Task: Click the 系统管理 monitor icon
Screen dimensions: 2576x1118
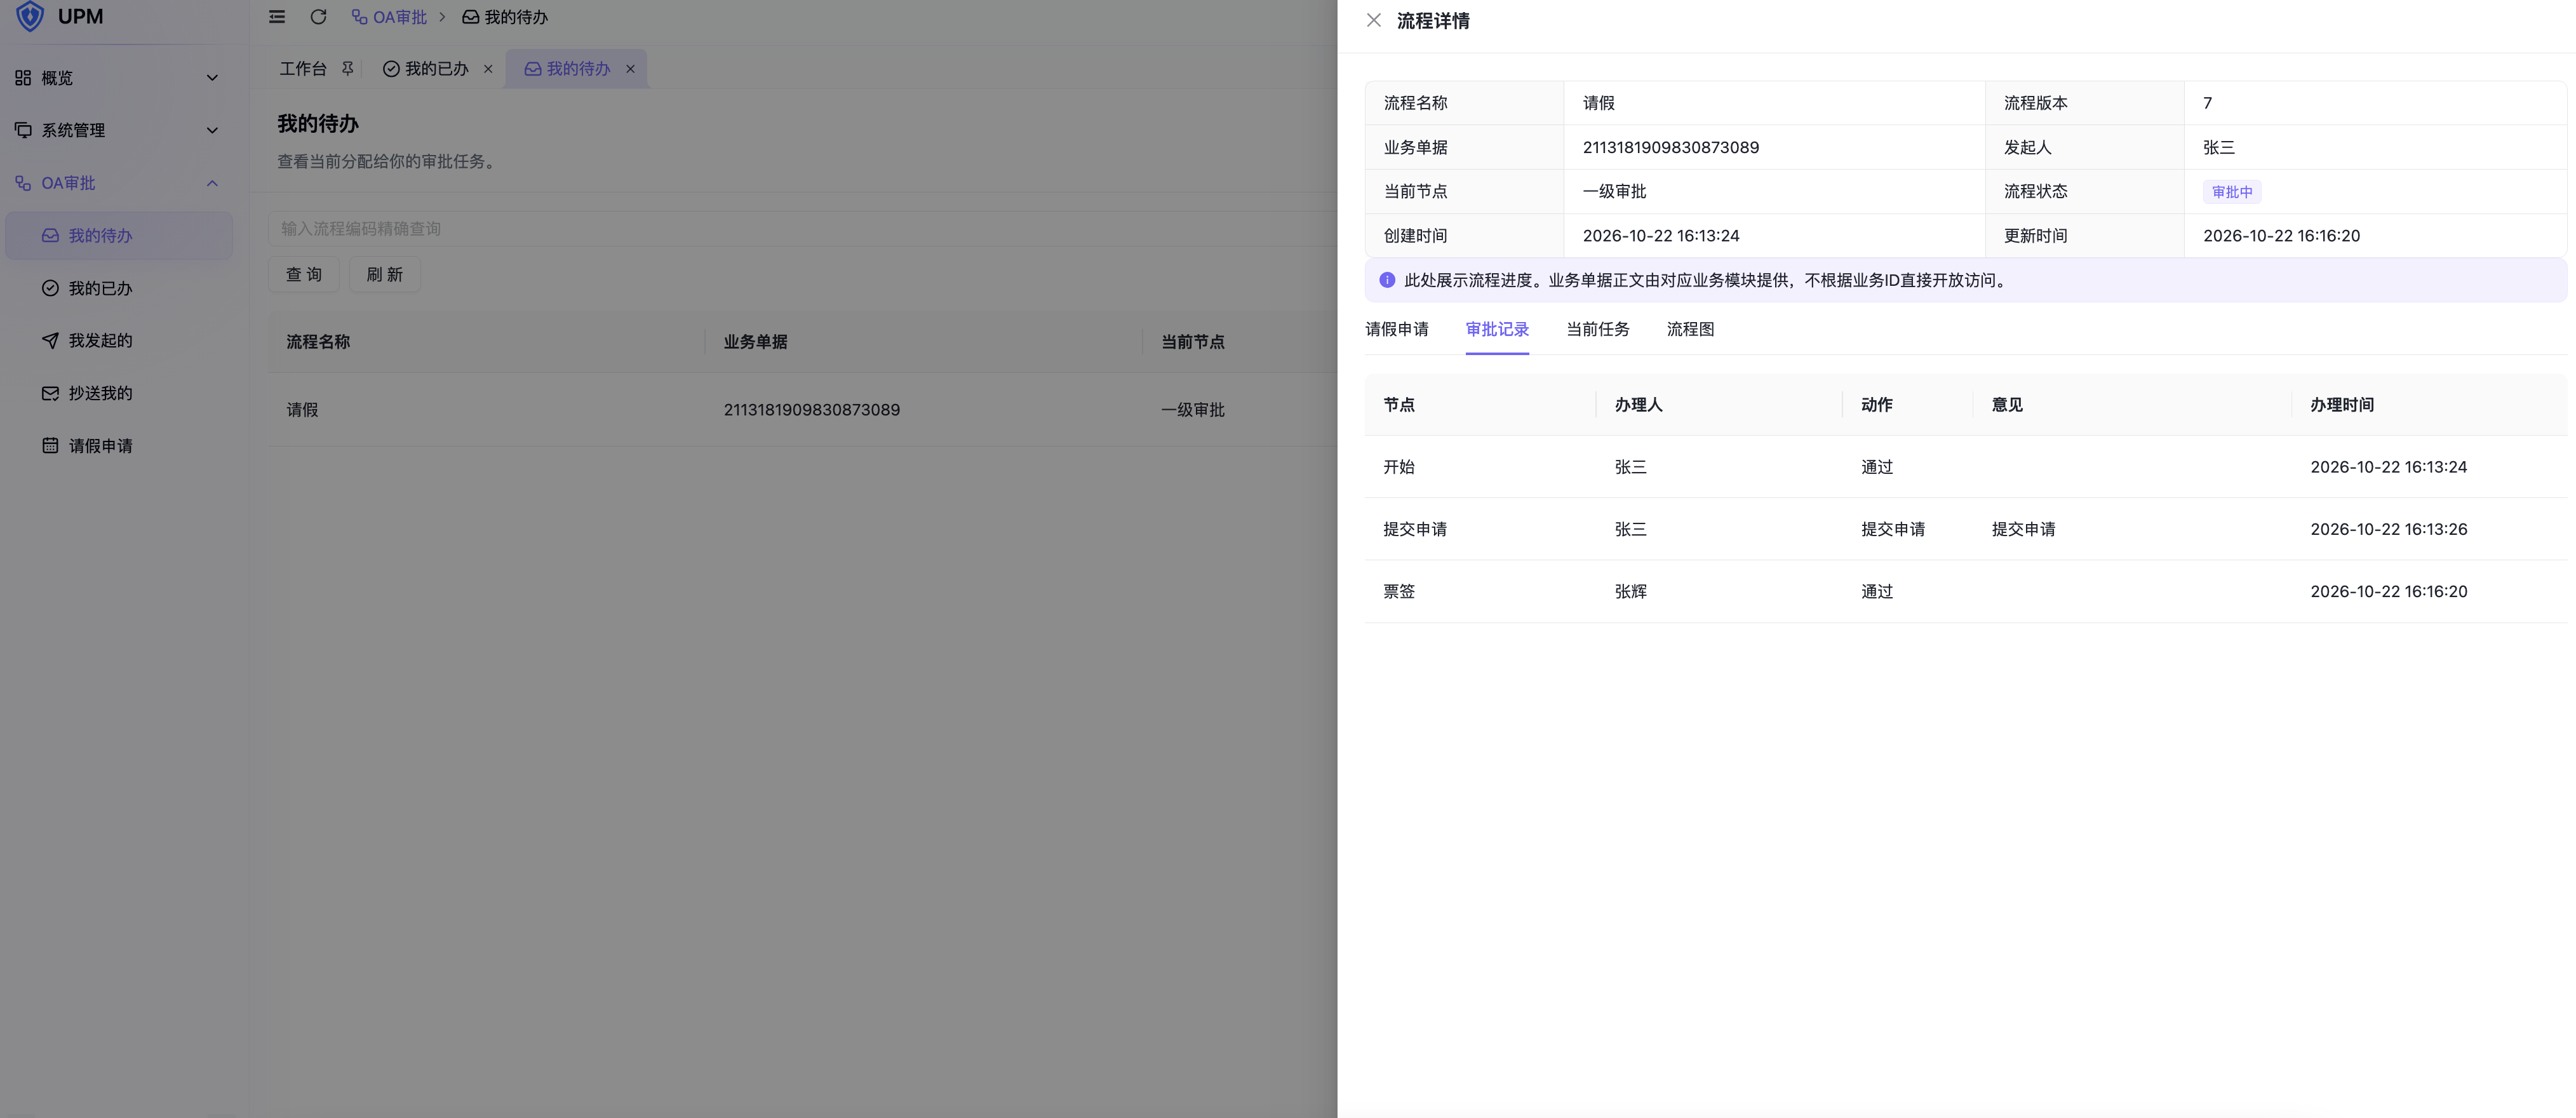Action: pos(23,130)
